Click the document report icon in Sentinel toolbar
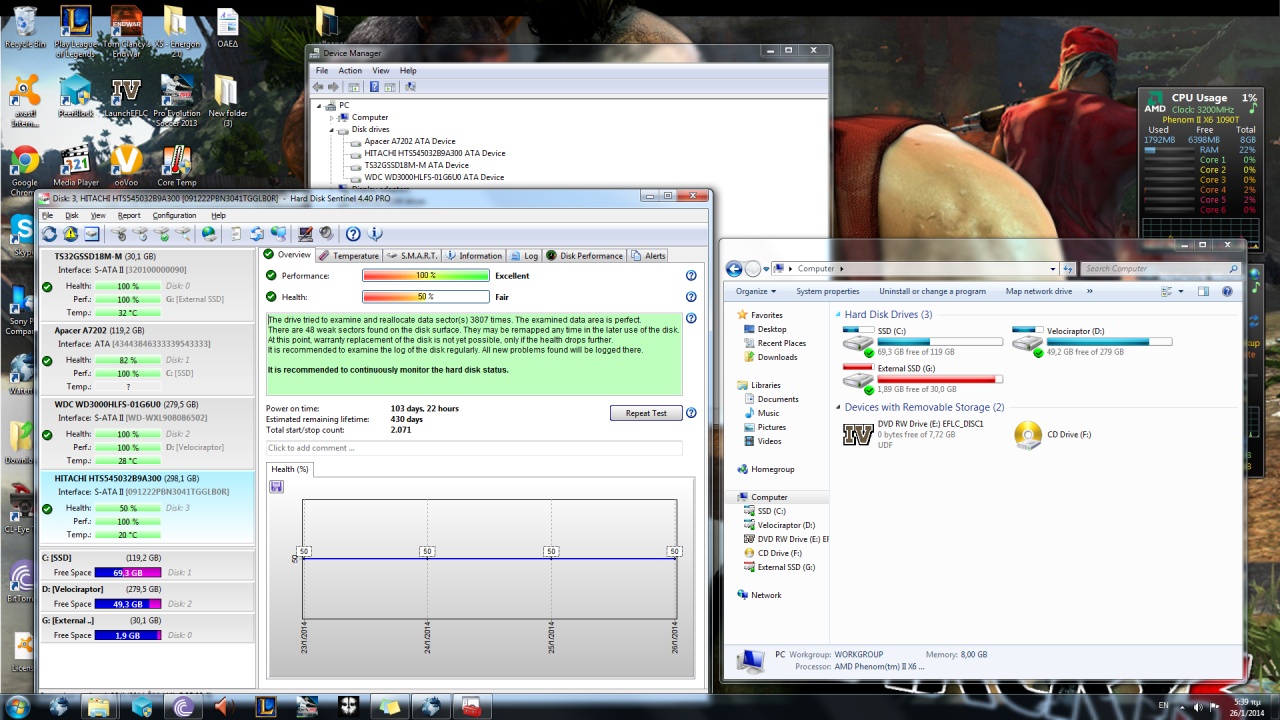1280x720 pixels. point(235,234)
